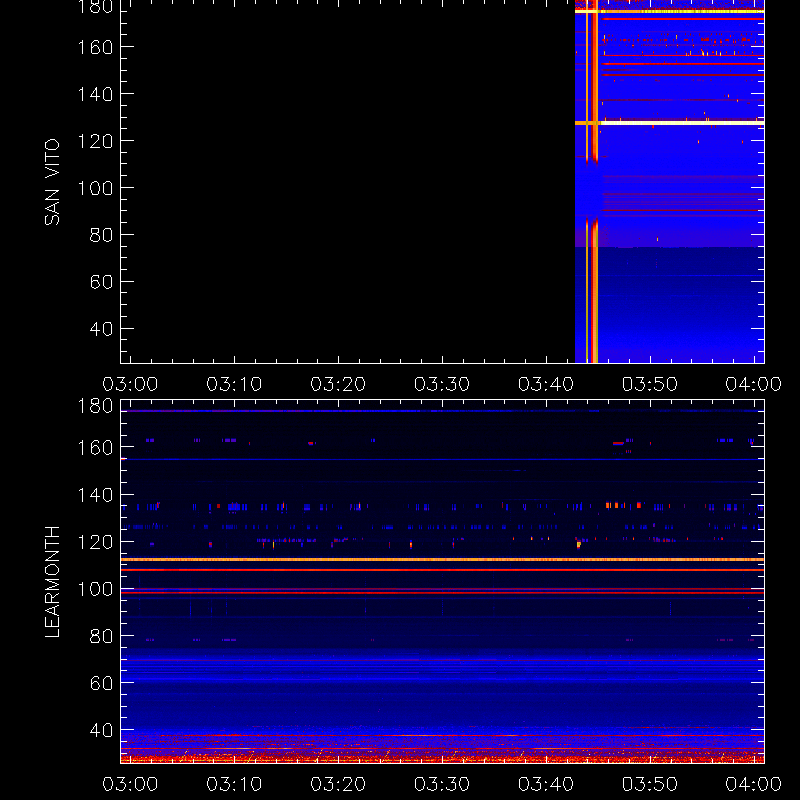Pick the 180 tick label on LEARMONTH axis
Image resolution: width=800 pixels, height=800 pixels.
(x=95, y=406)
